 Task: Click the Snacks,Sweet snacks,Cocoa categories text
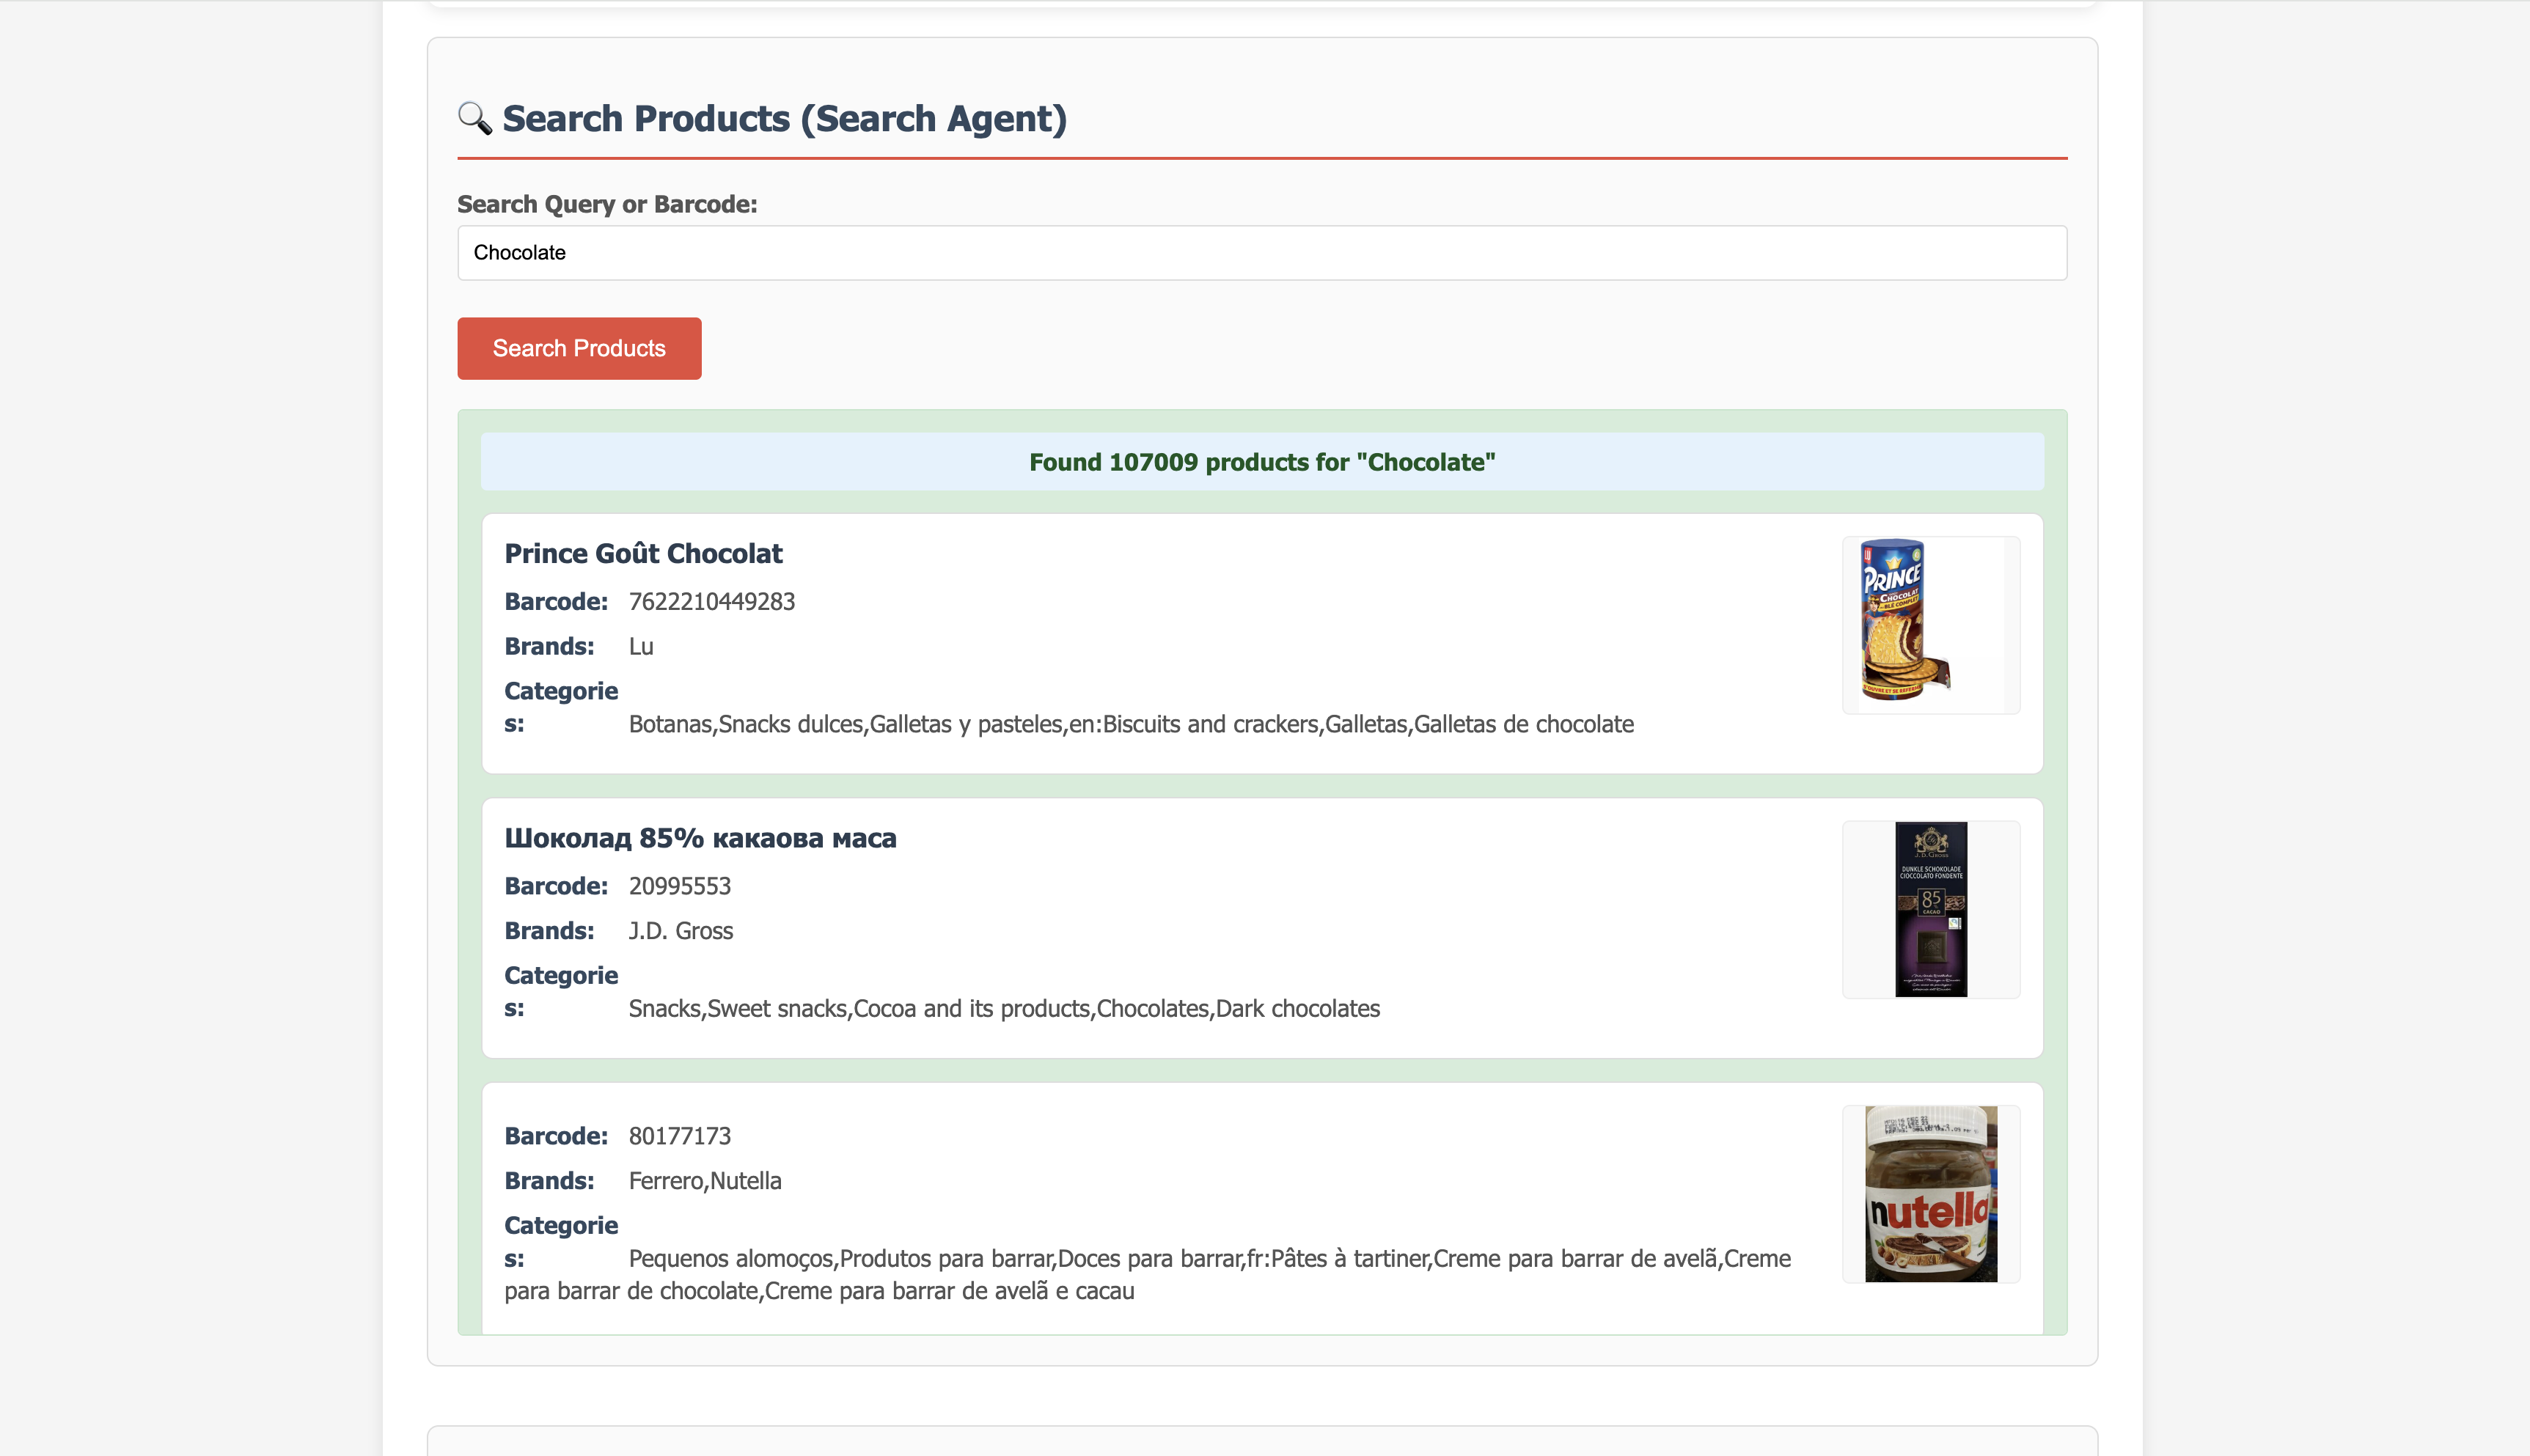1004,1008
